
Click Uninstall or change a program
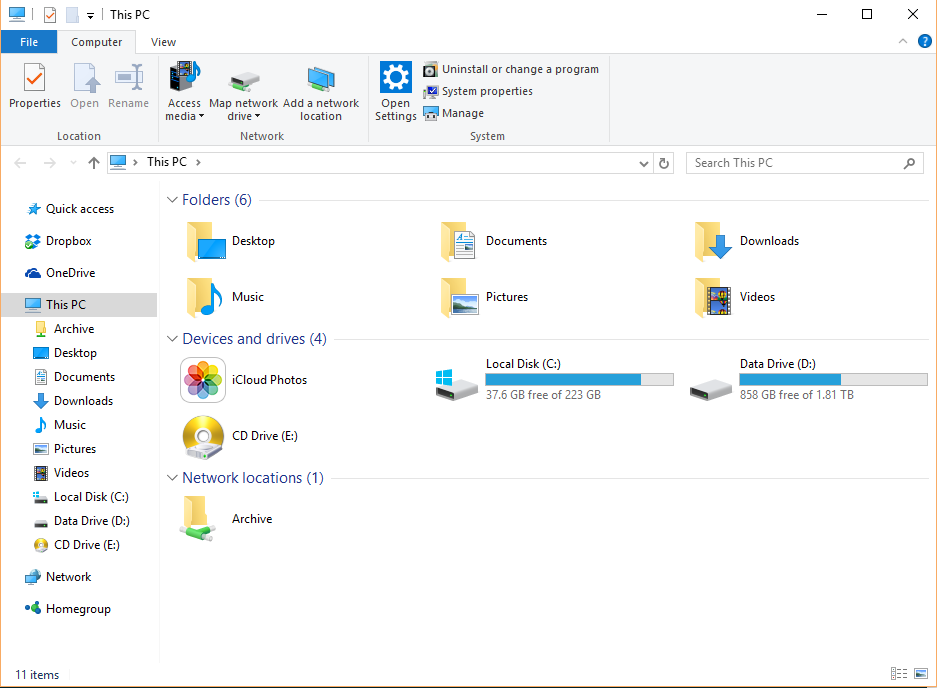[511, 69]
